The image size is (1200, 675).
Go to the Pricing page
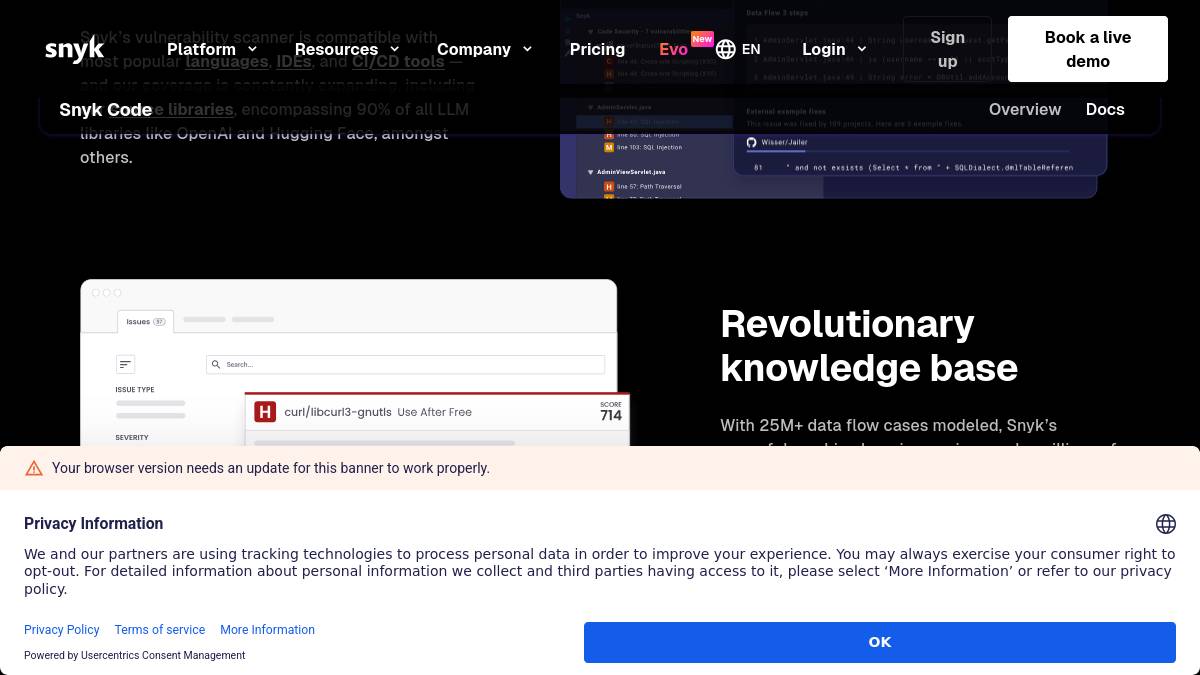click(597, 49)
